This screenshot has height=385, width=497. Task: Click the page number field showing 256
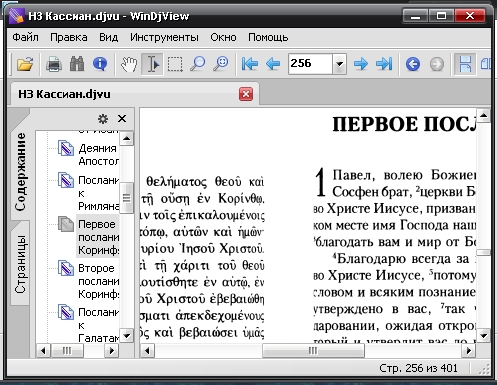pos(310,63)
